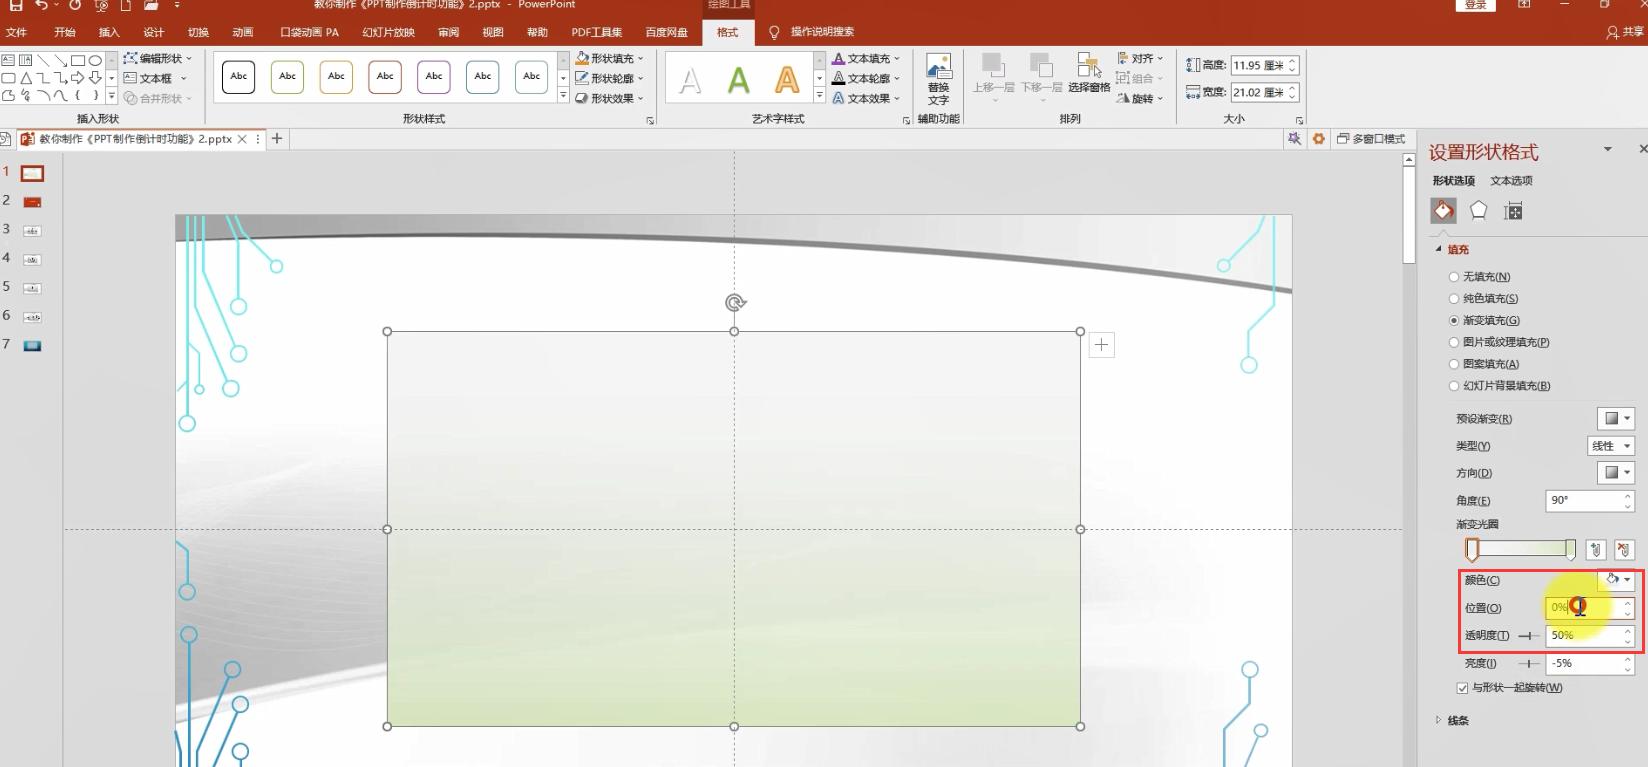Image resolution: width=1648 pixels, height=767 pixels.
Task: Open the Preset gradients (预设渐变) dropdown
Action: click(1616, 419)
